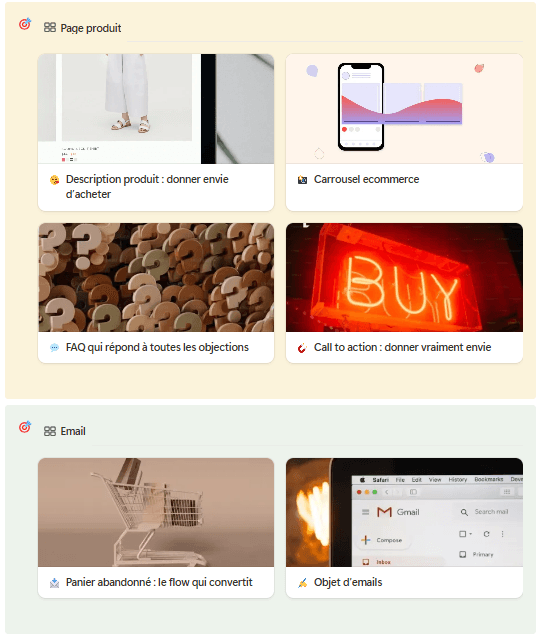Switch to the Page produit gallery tab

pyautogui.click(x=83, y=28)
